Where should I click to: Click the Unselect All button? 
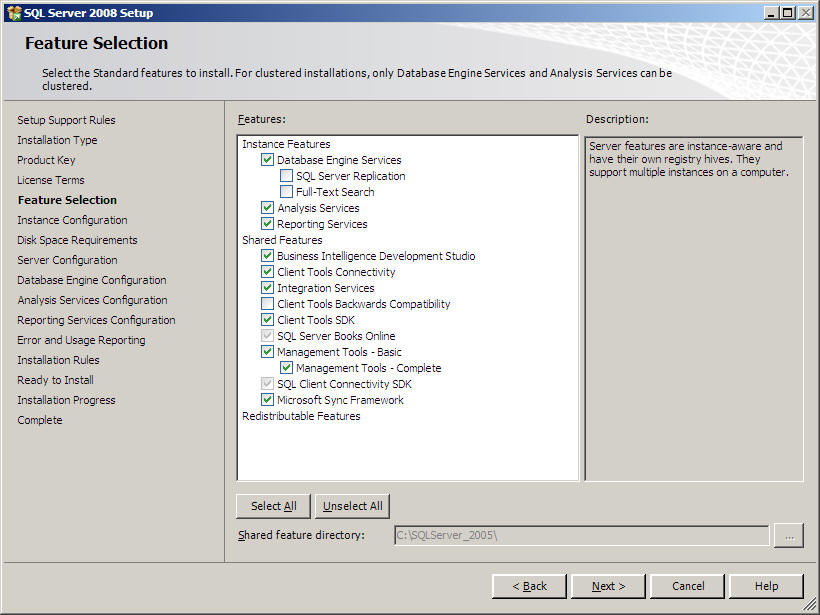point(352,506)
